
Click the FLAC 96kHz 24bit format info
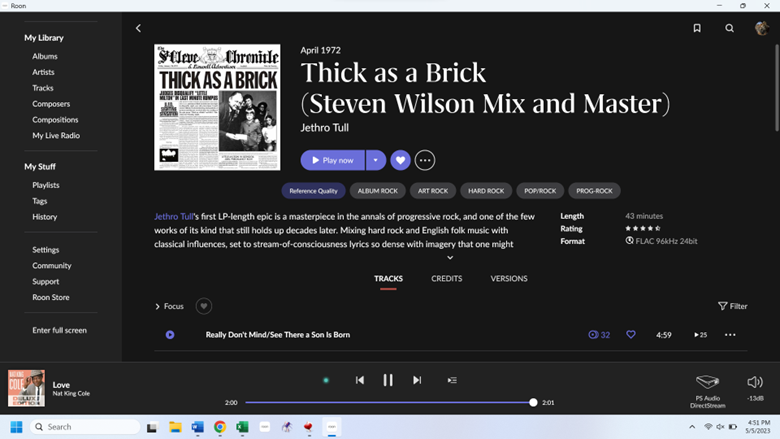[x=662, y=241]
